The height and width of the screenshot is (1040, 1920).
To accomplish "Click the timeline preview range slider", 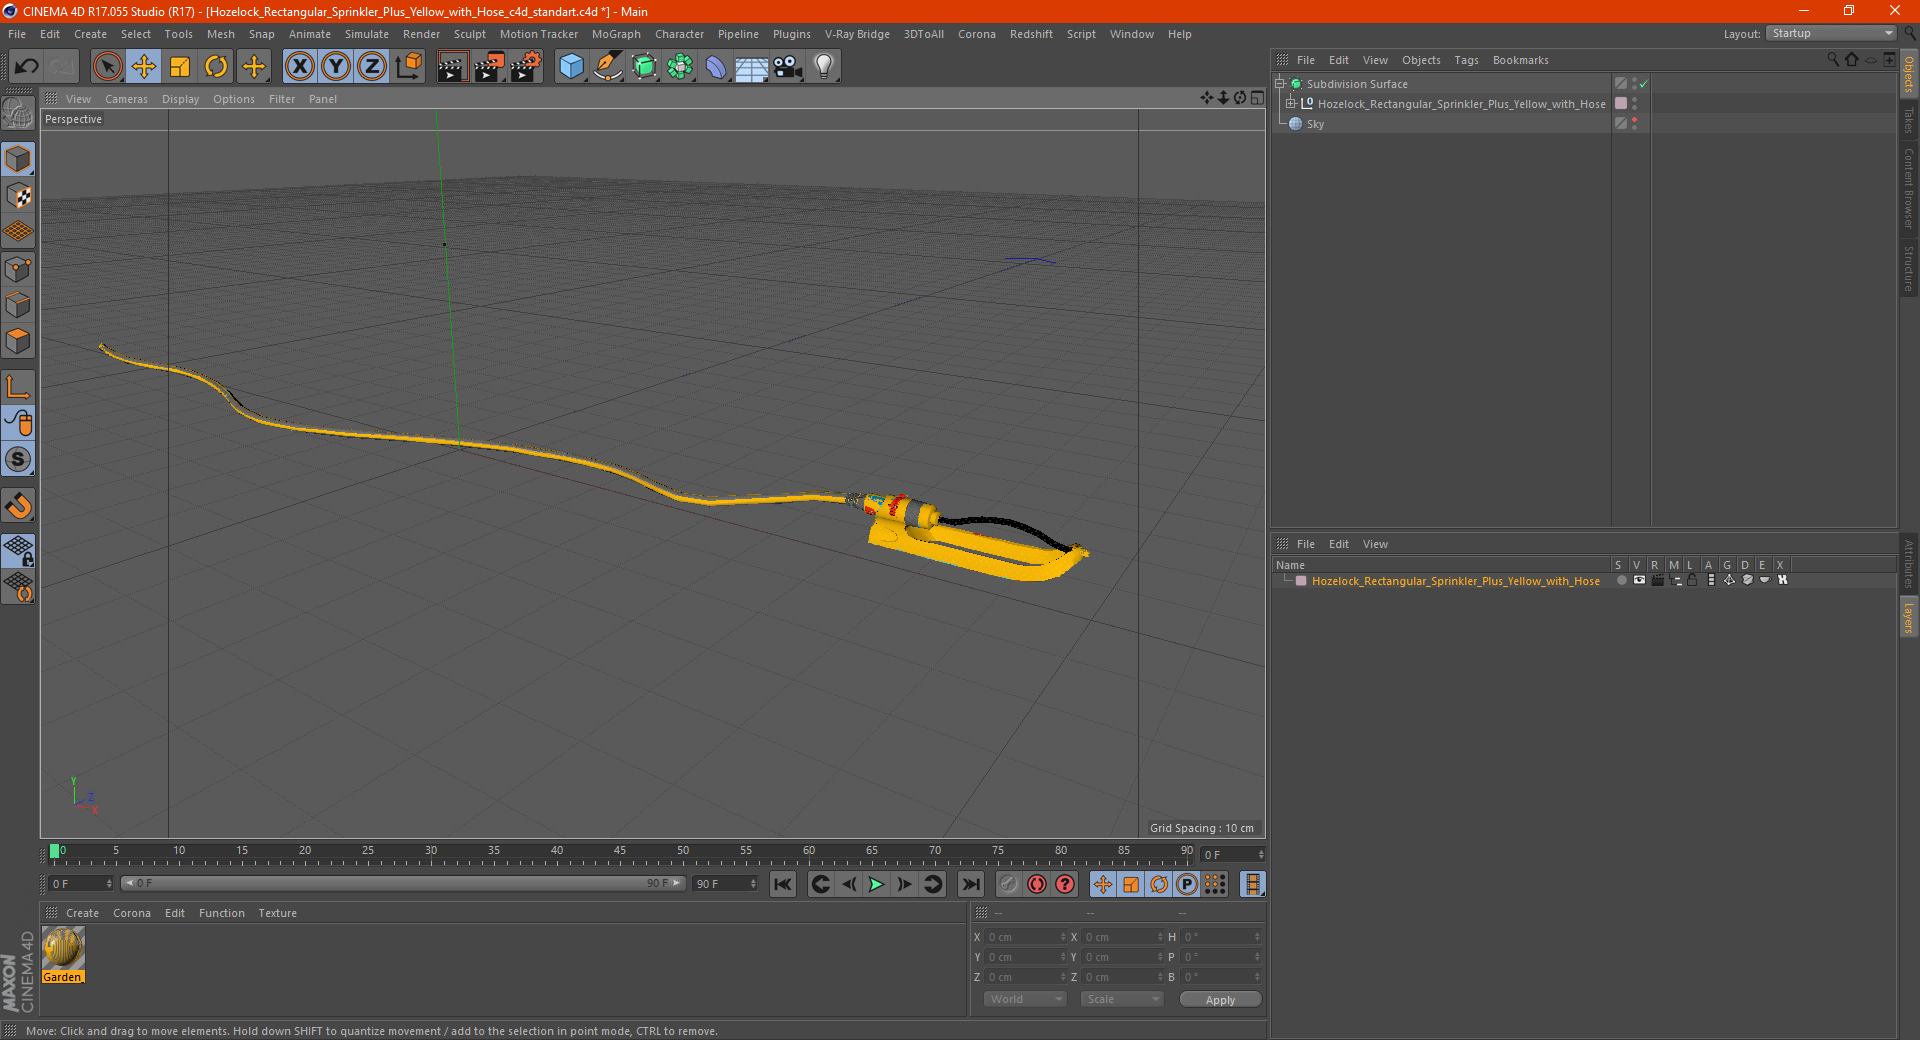I will (403, 883).
